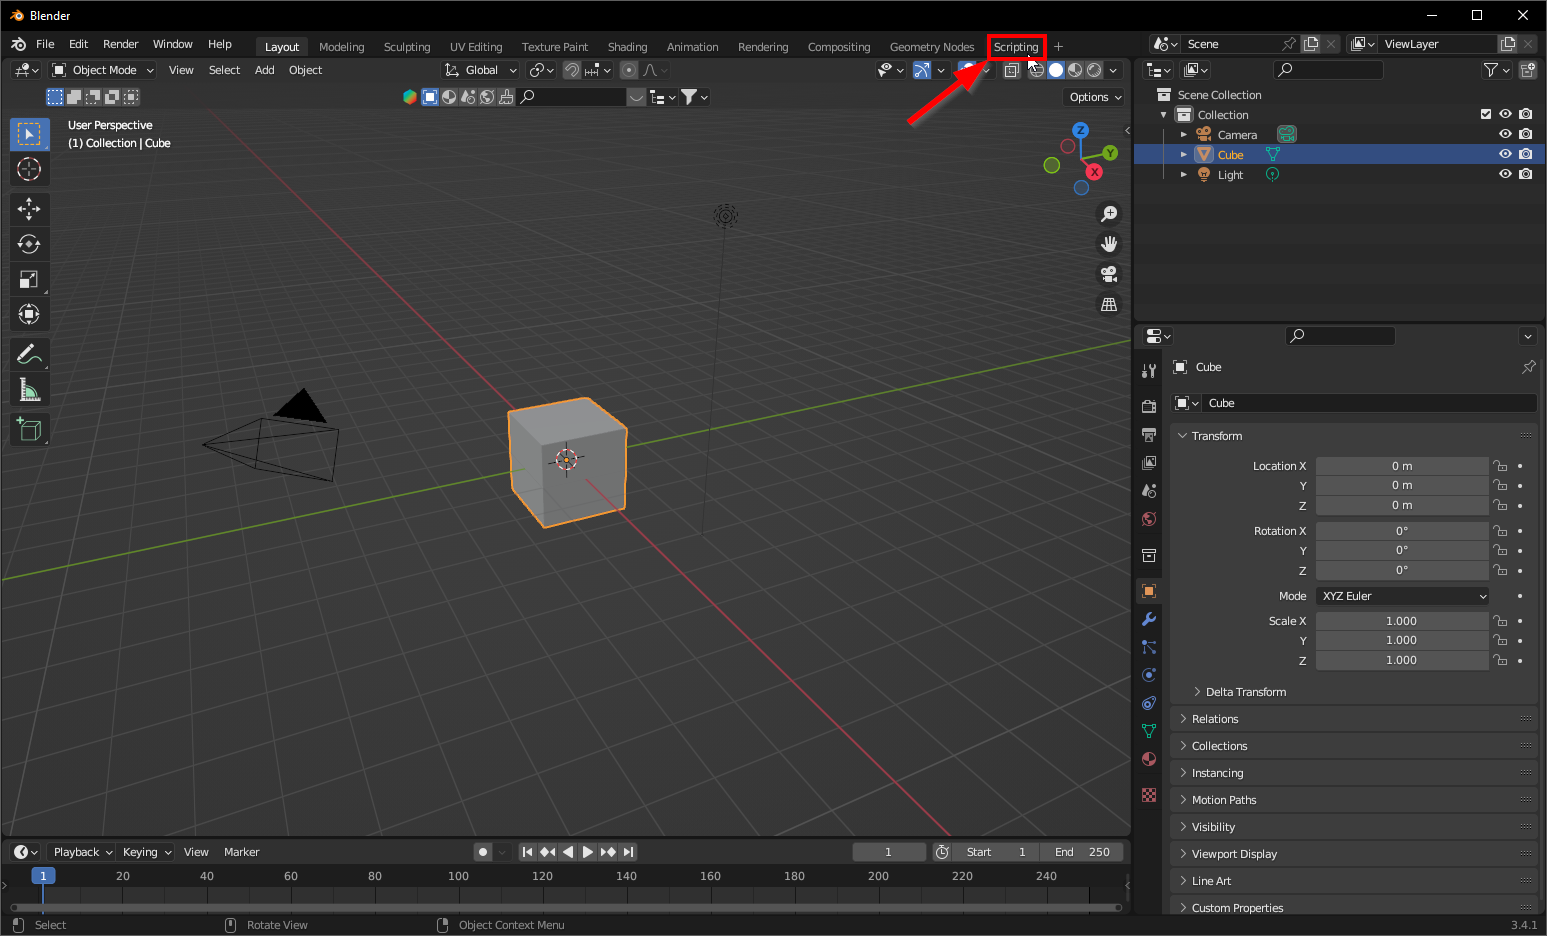
Task: Open the Object Constraints properties tab
Action: point(1149,703)
